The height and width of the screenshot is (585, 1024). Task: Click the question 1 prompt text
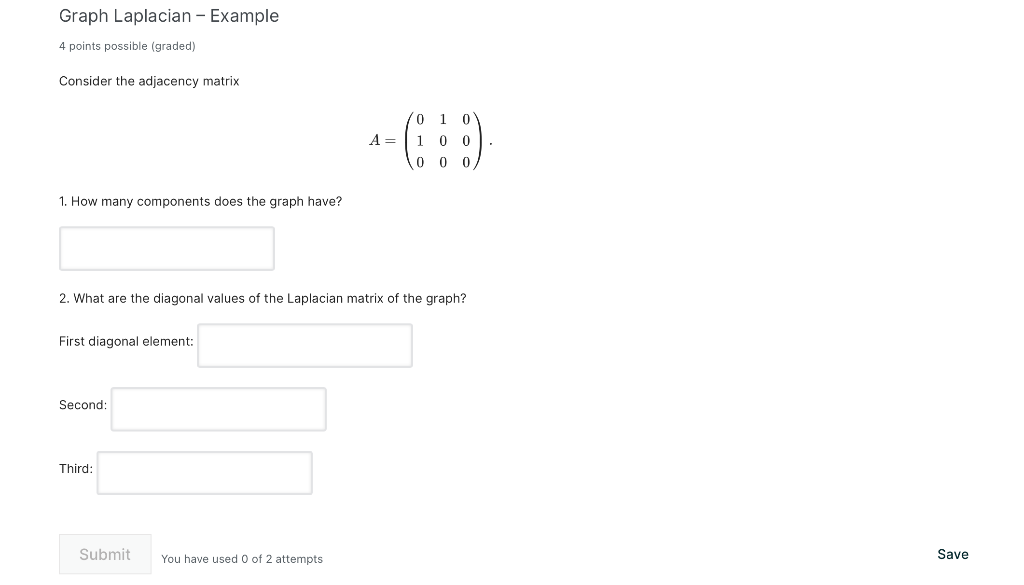200,201
